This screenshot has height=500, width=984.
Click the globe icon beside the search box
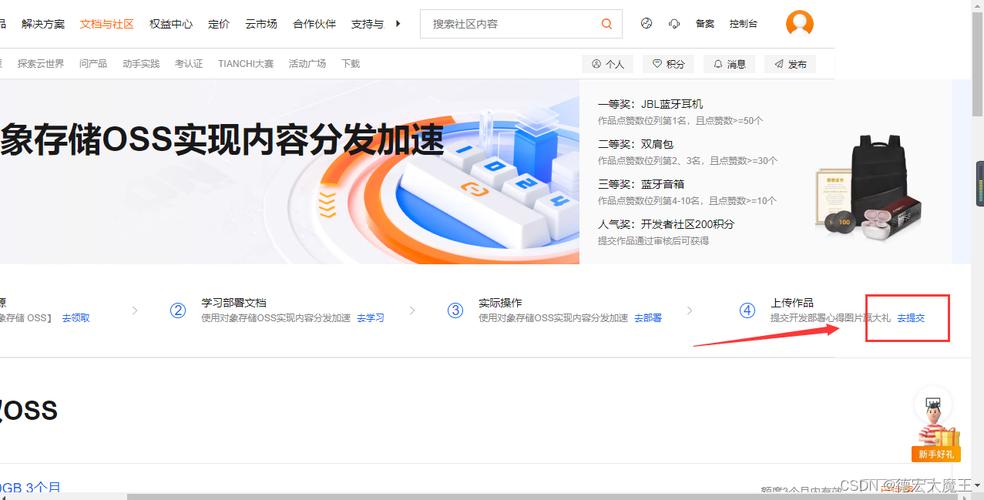pos(646,24)
